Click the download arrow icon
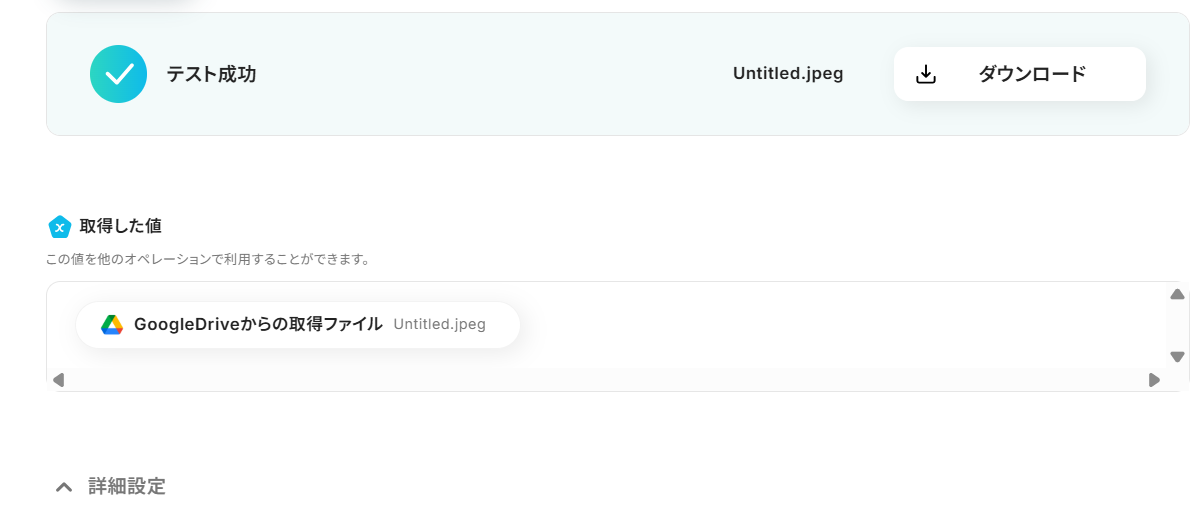The image size is (1193, 530). click(925, 74)
